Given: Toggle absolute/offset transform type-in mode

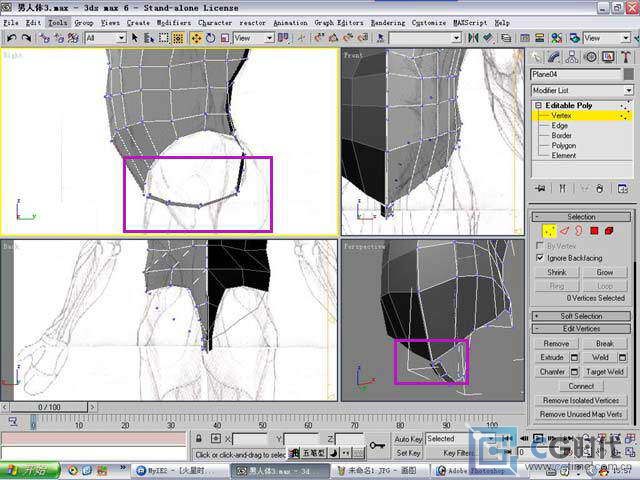Looking at the screenshot, I should [216, 439].
